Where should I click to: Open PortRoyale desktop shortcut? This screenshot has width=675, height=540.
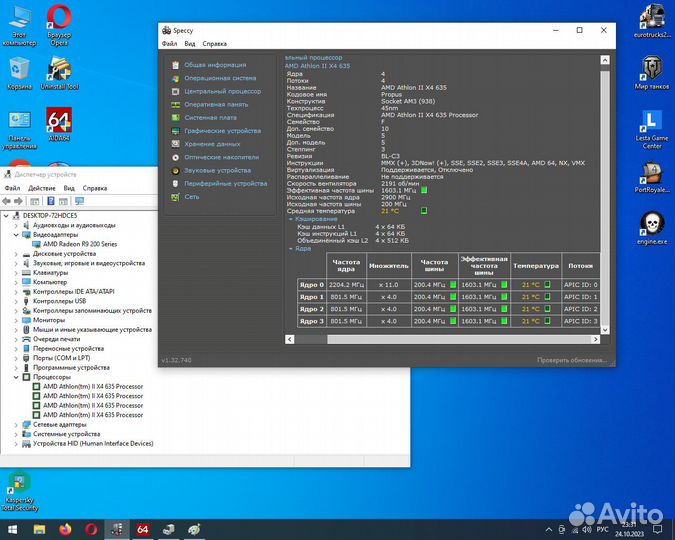pos(652,177)
